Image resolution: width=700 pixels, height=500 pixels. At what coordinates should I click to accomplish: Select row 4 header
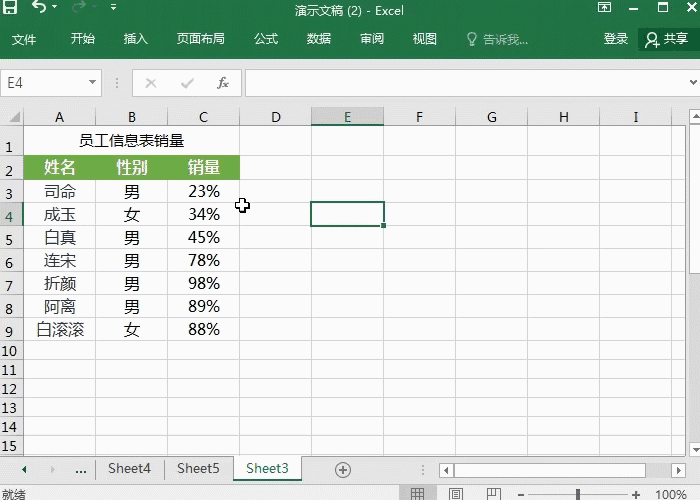tap(11, 214)
